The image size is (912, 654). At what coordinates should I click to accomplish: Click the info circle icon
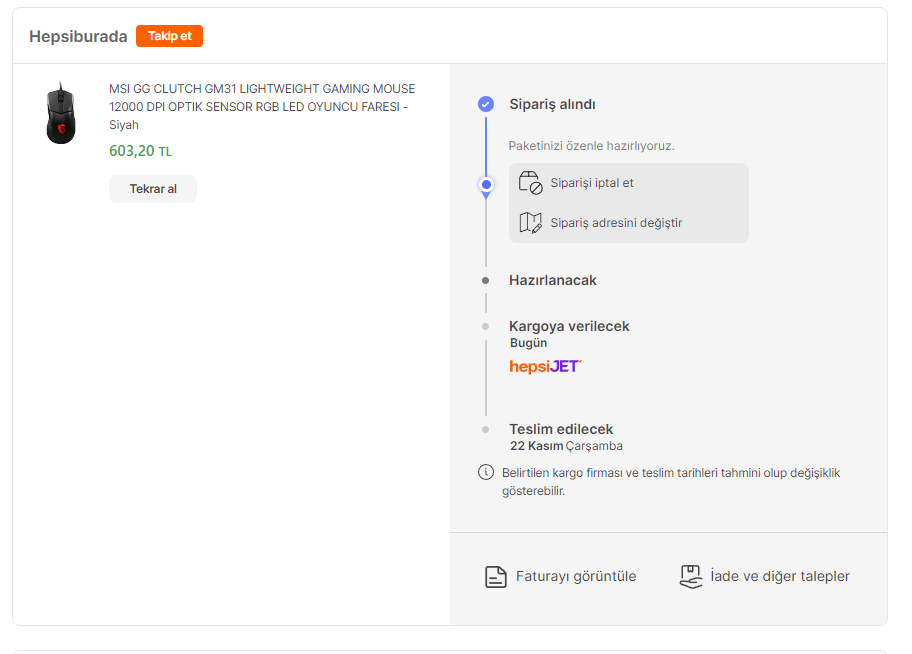tap(486, 472)
